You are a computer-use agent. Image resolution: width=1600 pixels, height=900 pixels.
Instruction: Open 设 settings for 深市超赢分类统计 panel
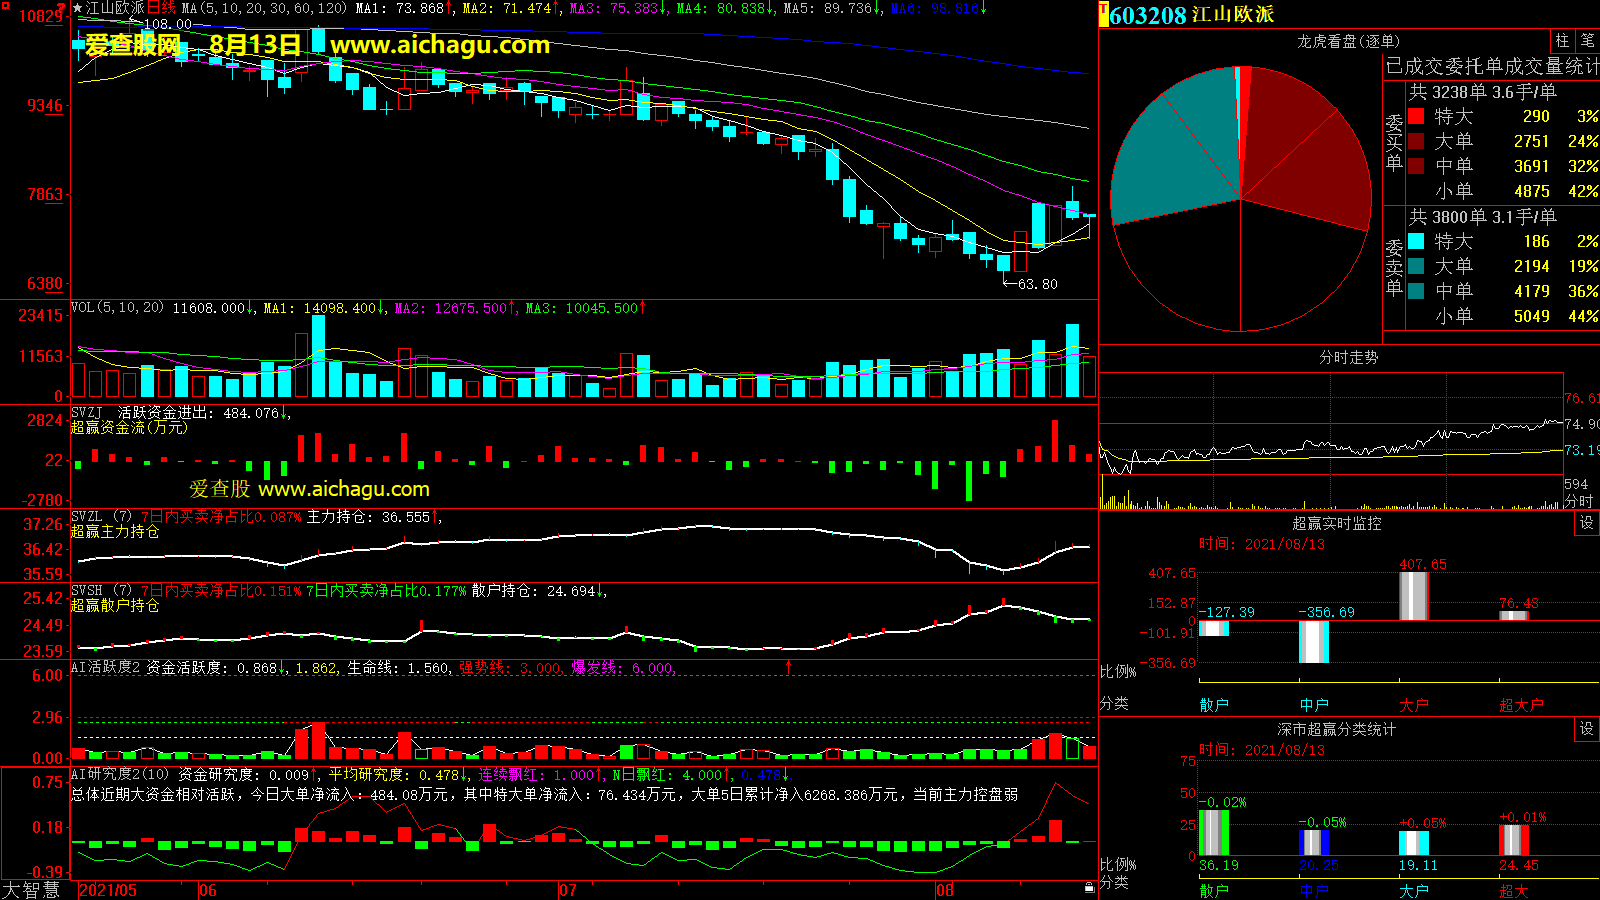click(1586, 729)
